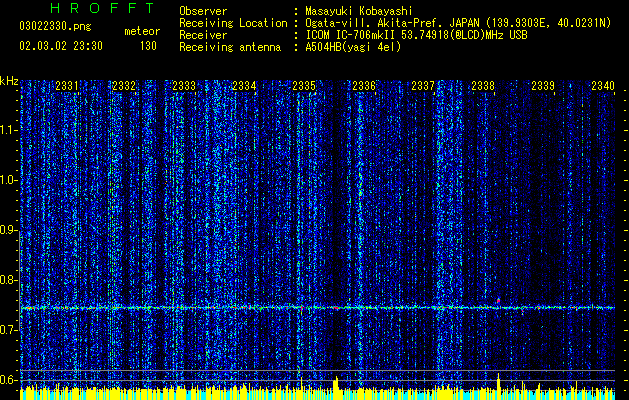Click the 2339 time marker
The image size is (629, 400).
coord(543,85)
